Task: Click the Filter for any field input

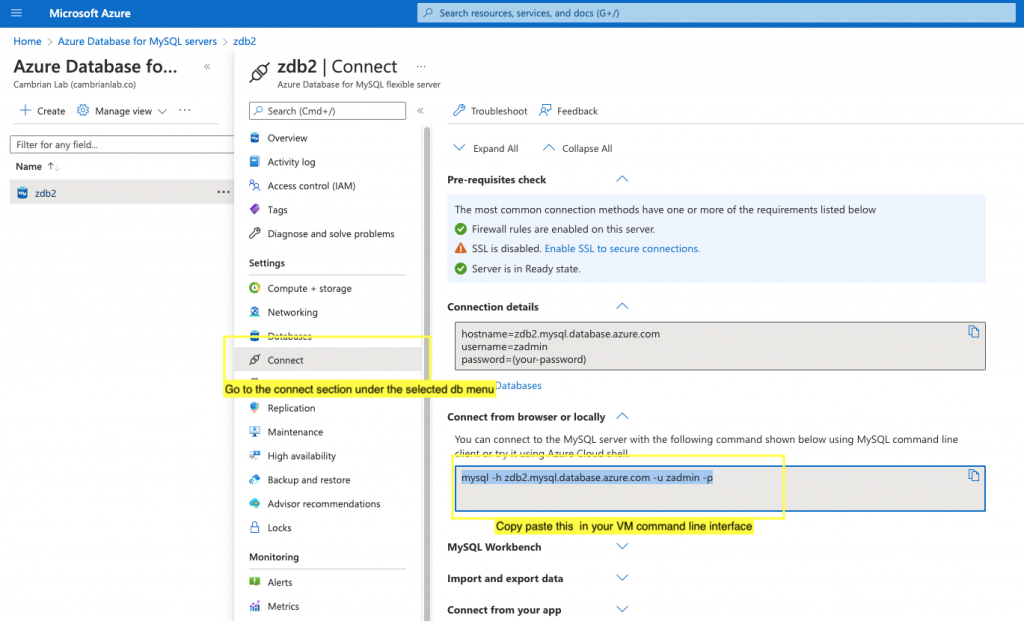Action: tap(120, 144)
